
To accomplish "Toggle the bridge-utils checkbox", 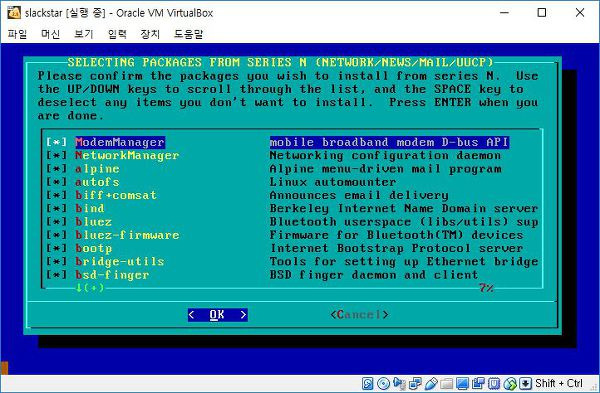I will tap(56, 262).
